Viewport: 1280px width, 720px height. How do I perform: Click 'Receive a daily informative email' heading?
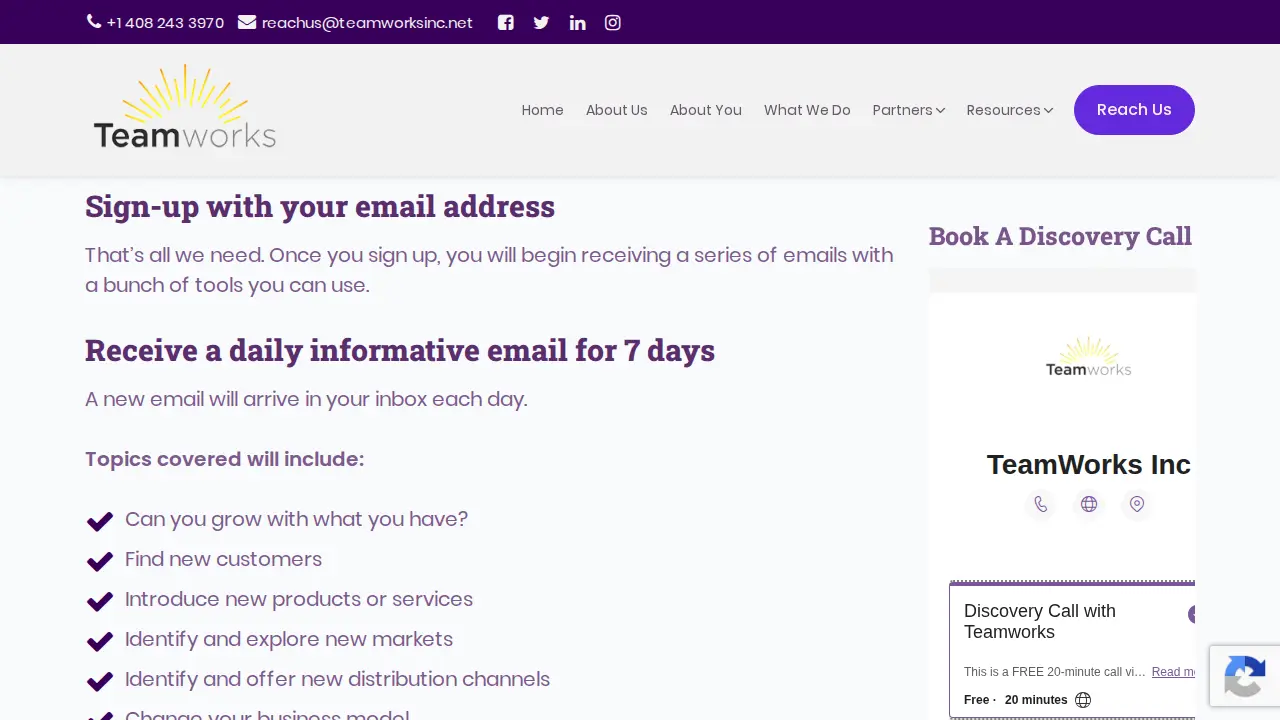pyautogui.click(x=400, y=350)
